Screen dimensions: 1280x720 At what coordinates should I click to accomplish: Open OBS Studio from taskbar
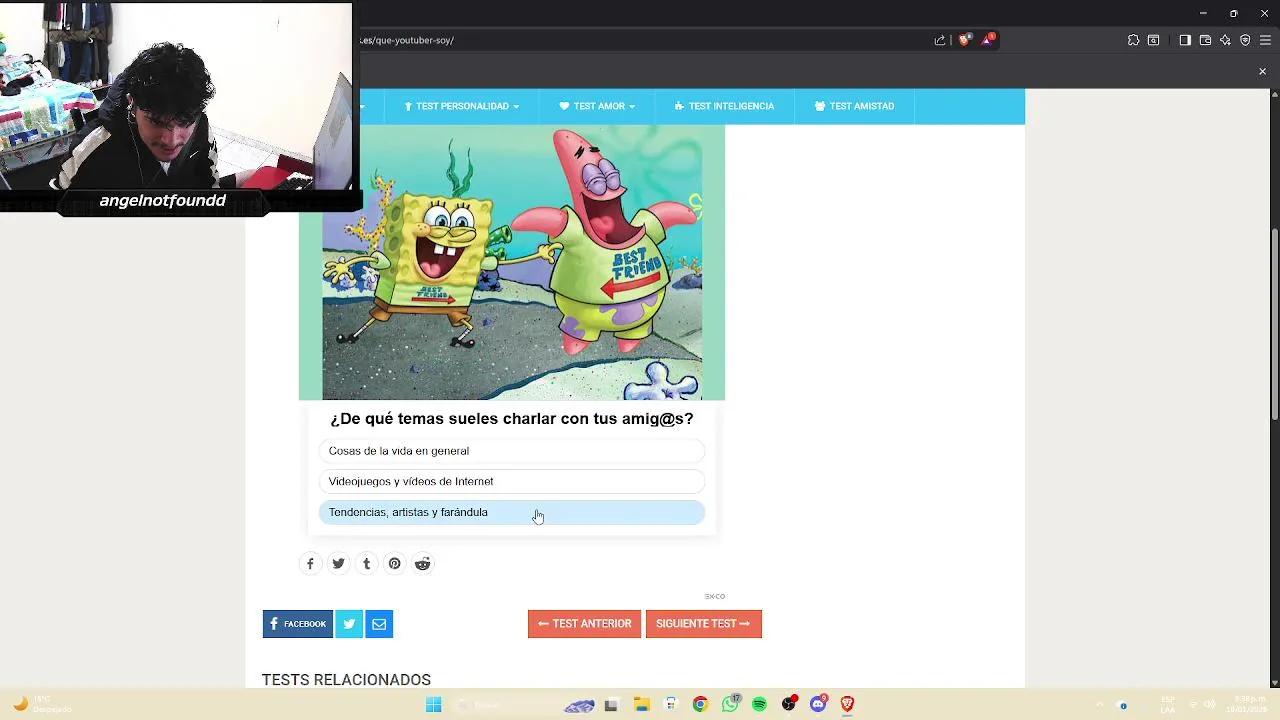point(789,705)
